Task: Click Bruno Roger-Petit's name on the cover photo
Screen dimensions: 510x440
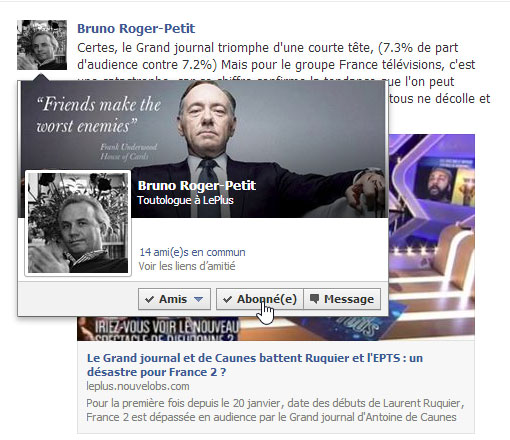Action: pos(197,186)
